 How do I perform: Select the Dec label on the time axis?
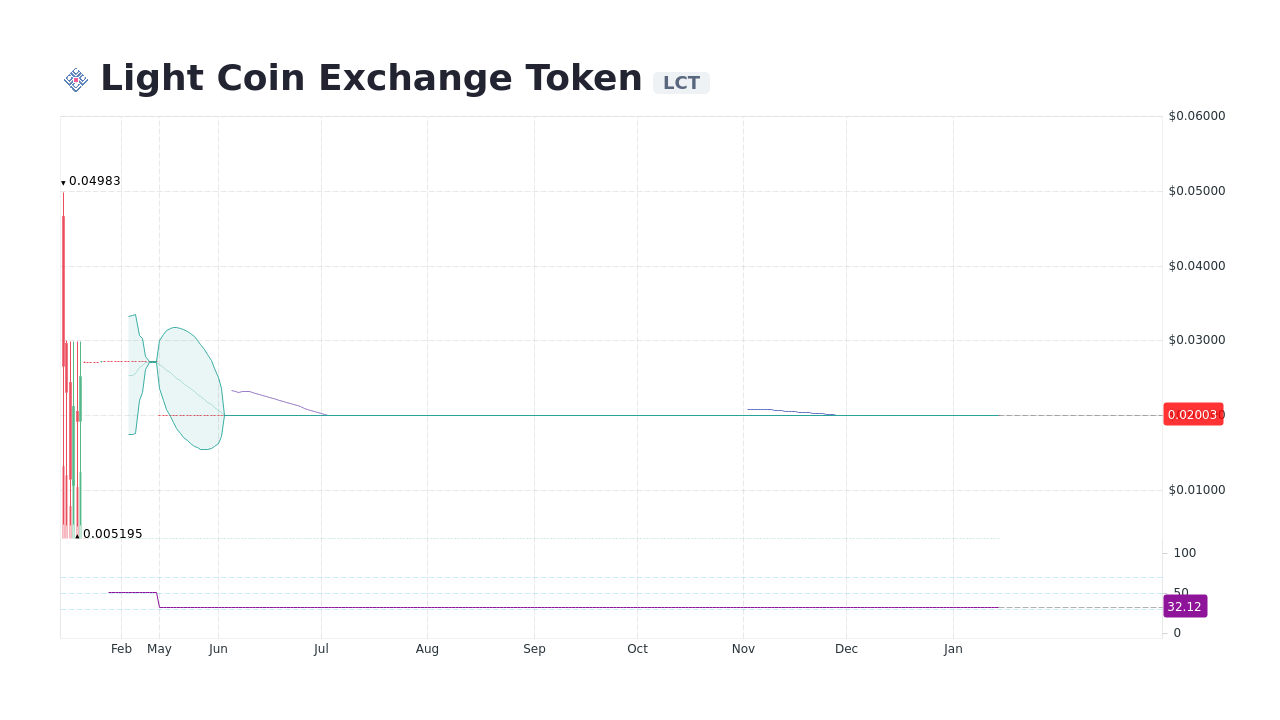846,649
